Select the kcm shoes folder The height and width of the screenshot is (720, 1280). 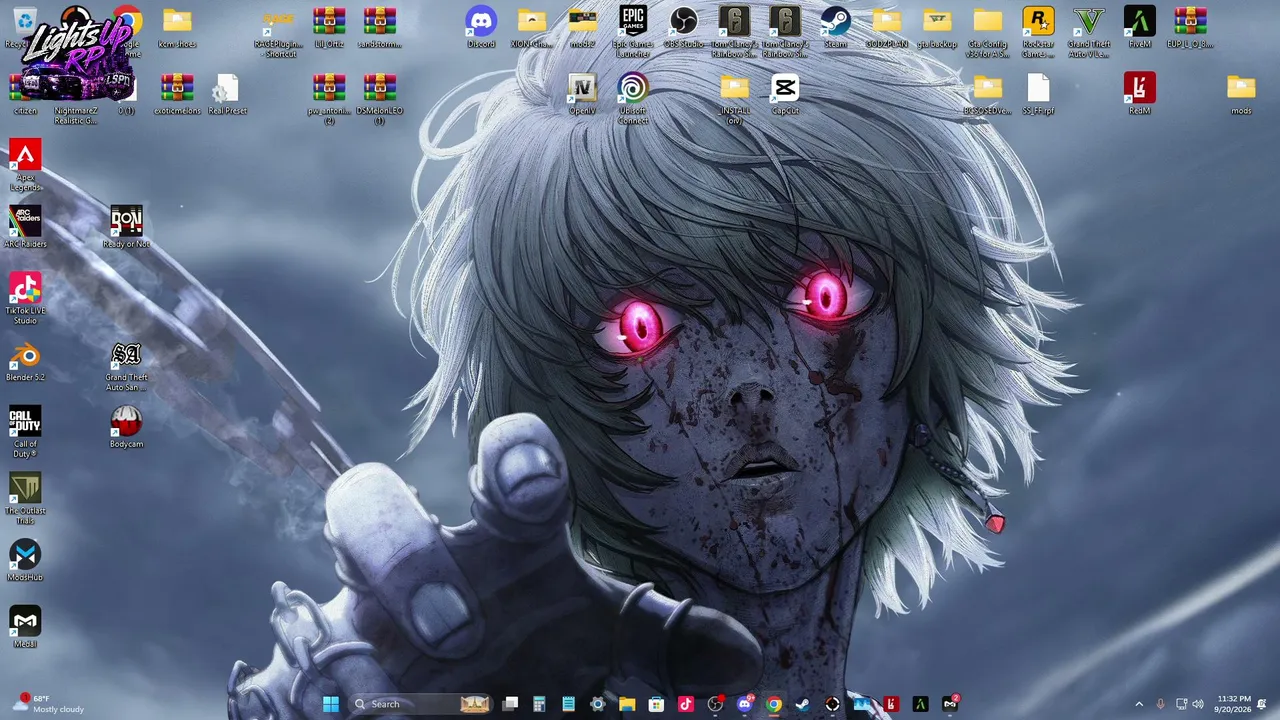click(x=177, y=27)
